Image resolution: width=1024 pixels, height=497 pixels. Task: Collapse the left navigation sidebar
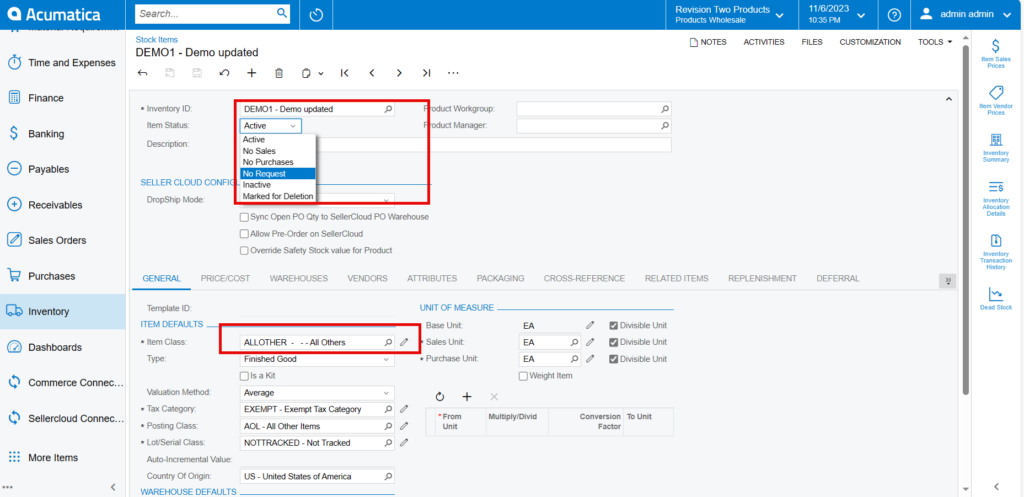click(112, 487)
